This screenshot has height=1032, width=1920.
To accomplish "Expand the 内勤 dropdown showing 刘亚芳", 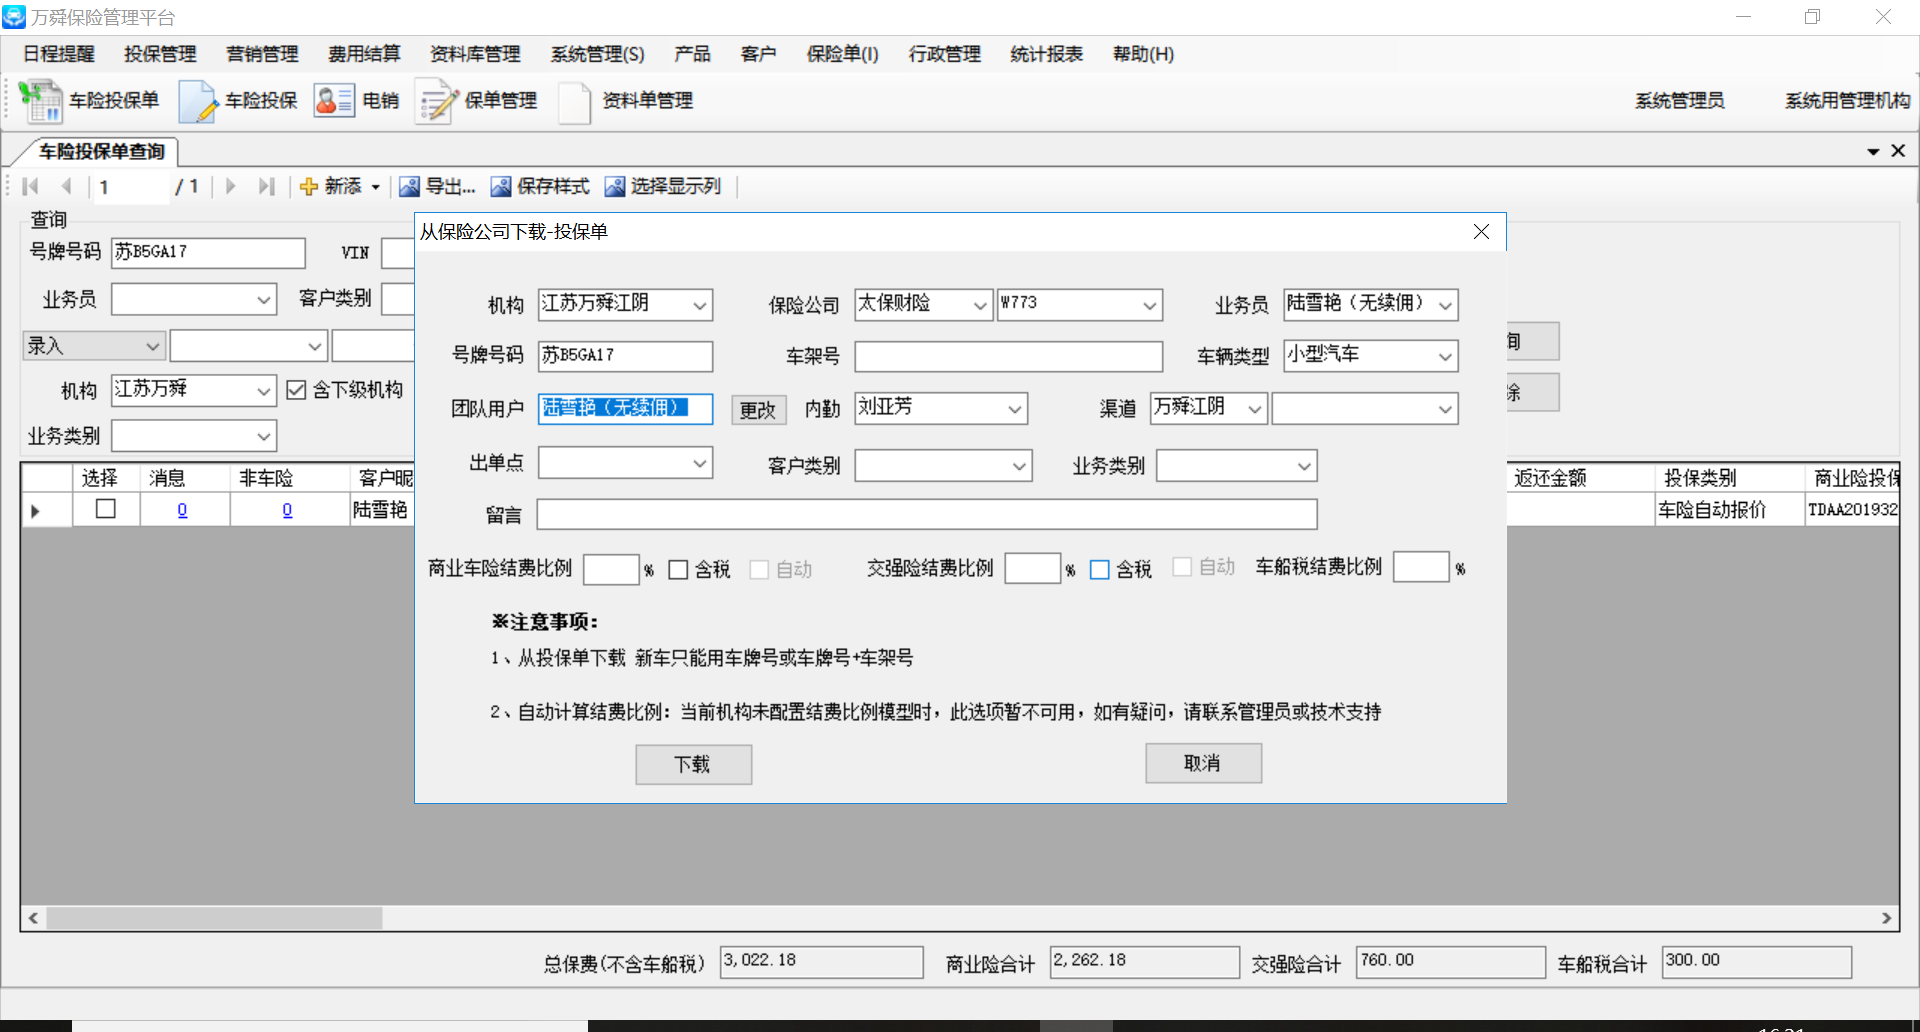I will [1014, 409].
